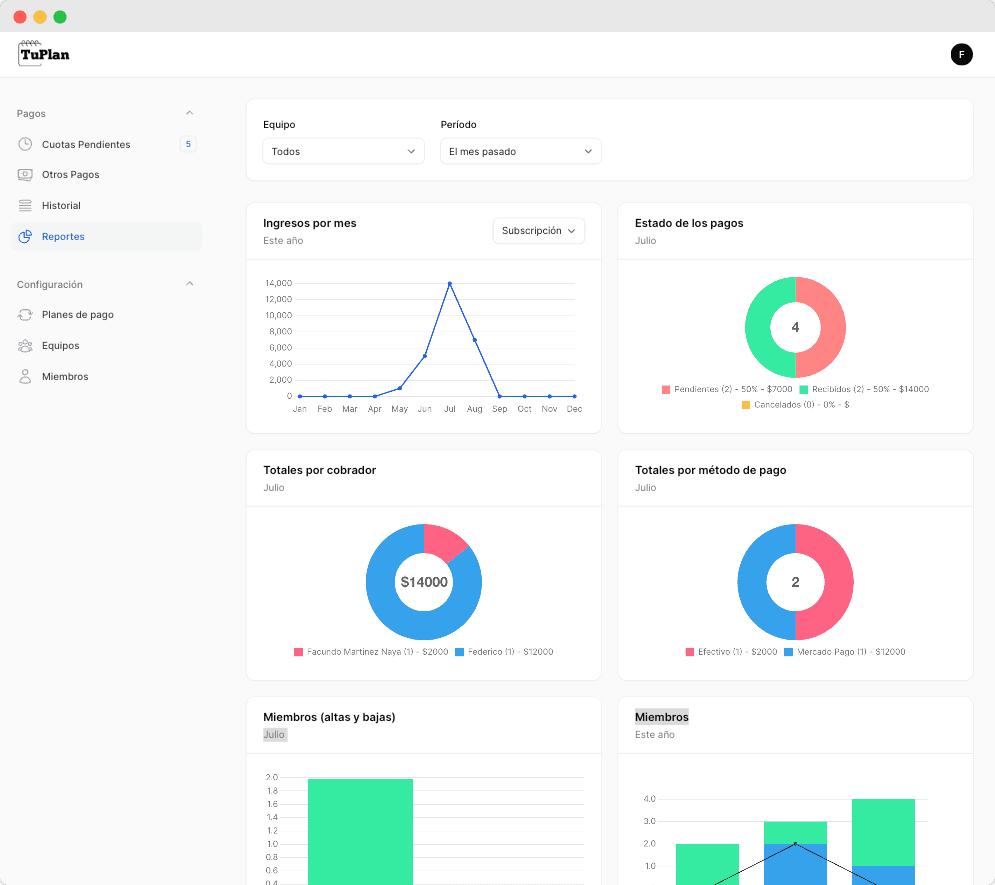Click the Reportes pie chart icon
The height and width of the screenshot is (885, 995).
25,237
